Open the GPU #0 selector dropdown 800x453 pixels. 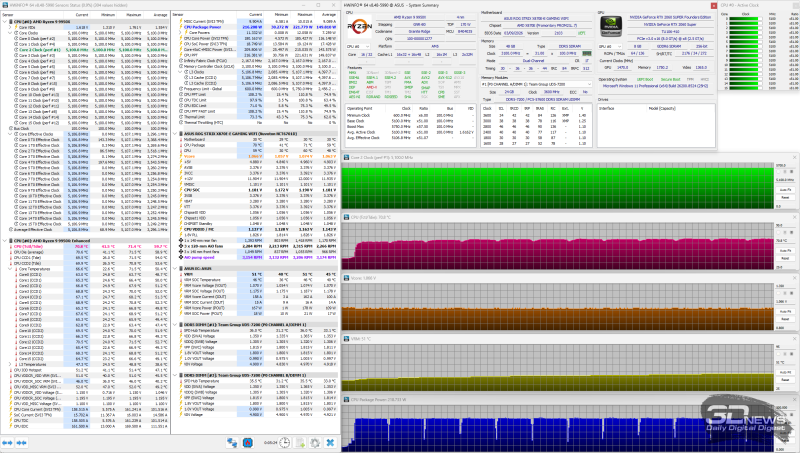(611, 46)
